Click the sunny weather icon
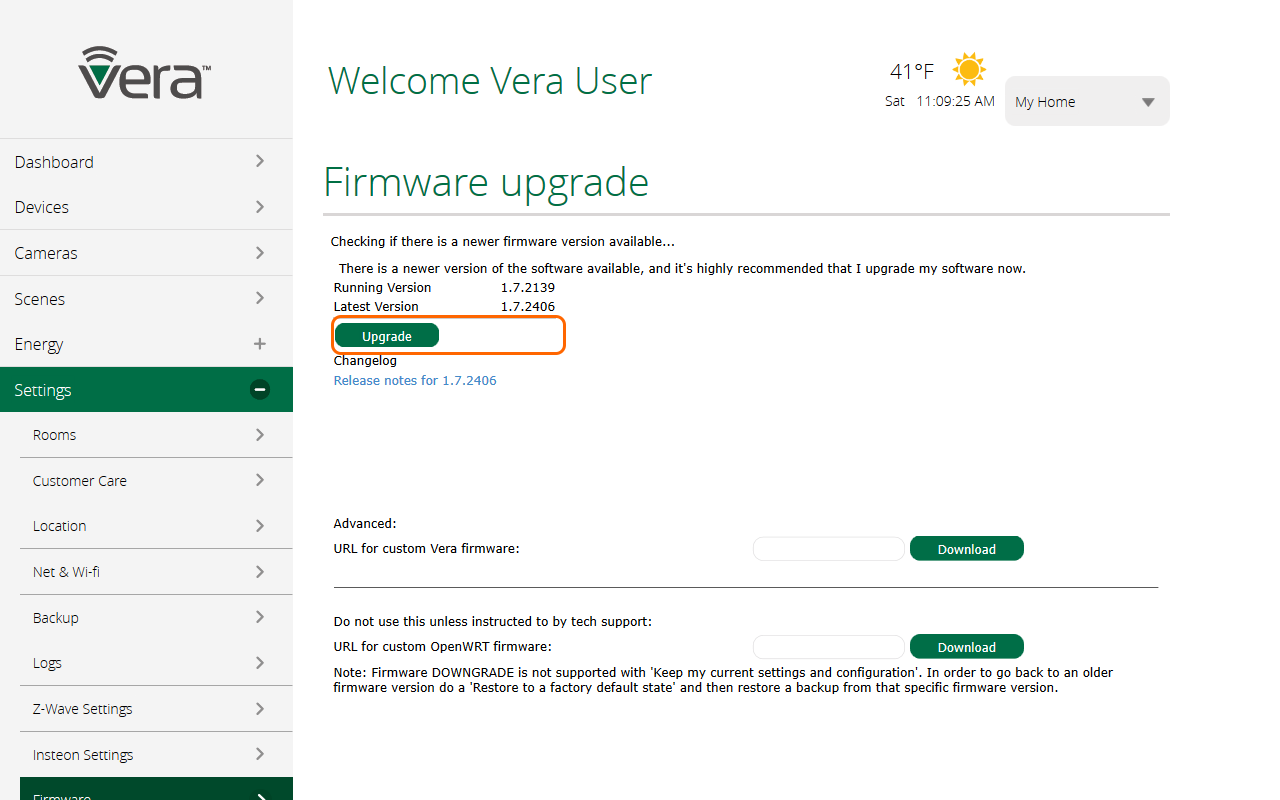Image resolution: width=1280 pixels, height=800 pixels. pos(969,69)
